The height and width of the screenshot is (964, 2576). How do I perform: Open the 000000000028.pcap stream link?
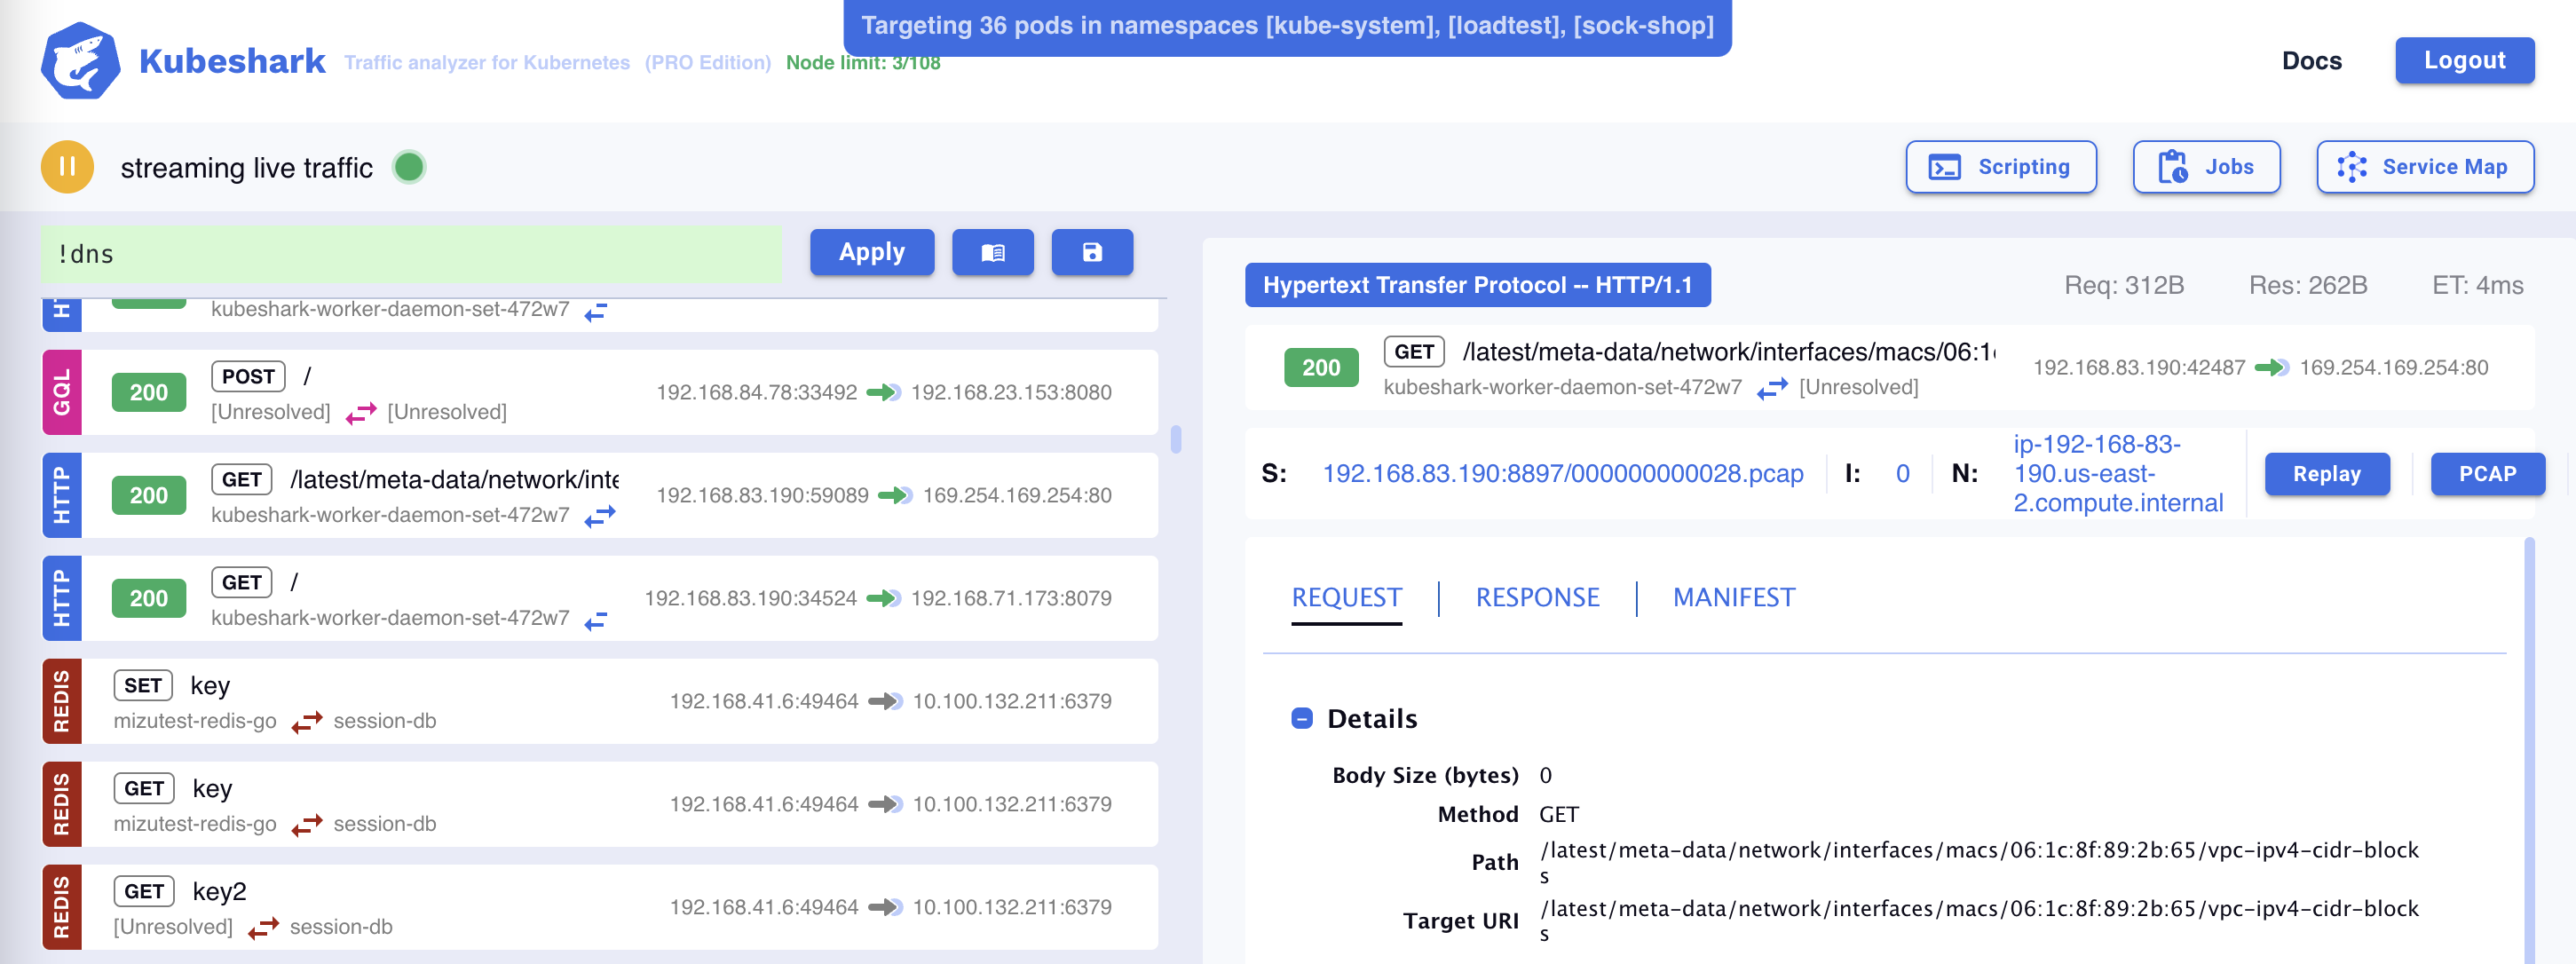tap(1562, 474)
